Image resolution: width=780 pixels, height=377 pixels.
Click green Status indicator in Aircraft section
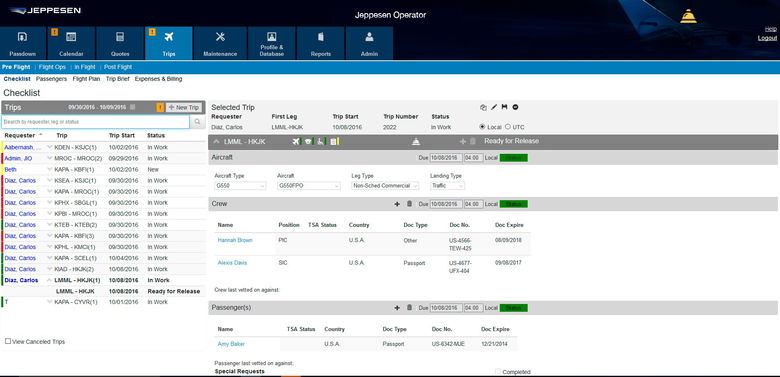tap(513, 158)
